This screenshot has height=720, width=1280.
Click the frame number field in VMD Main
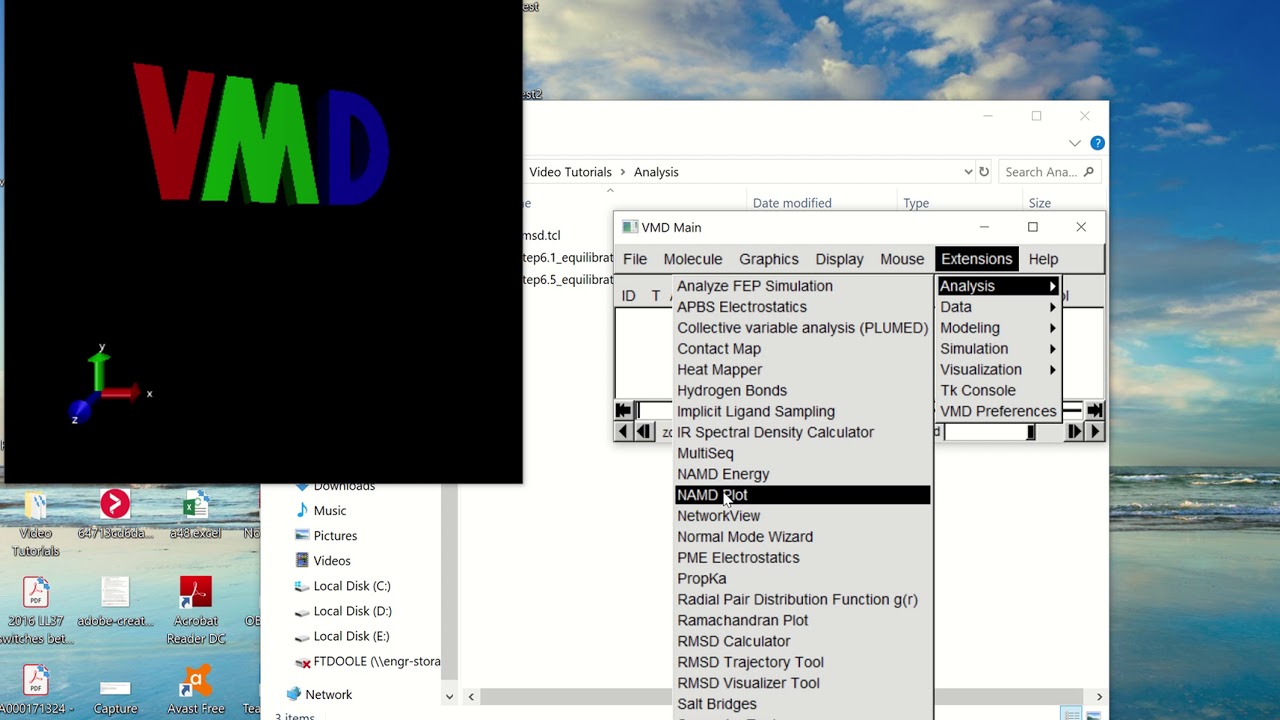click(655, 410)
